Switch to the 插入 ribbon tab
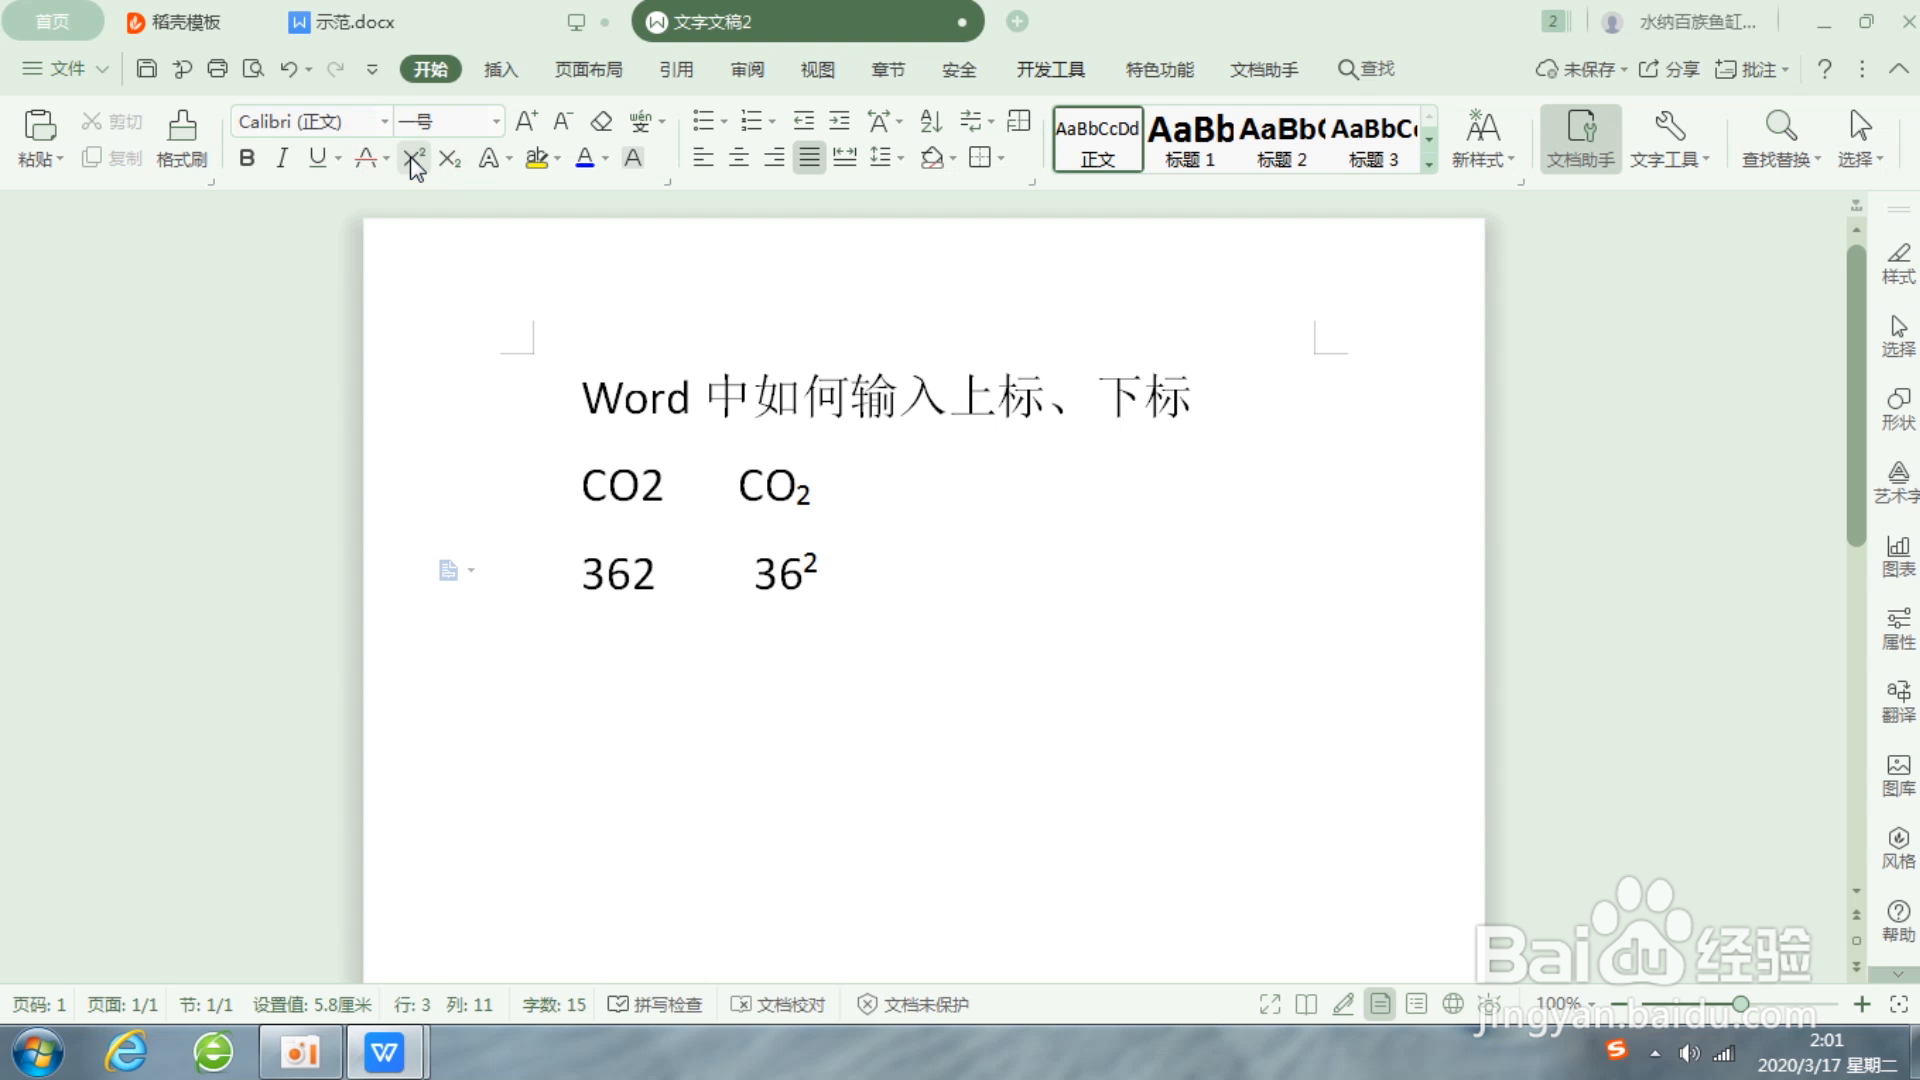The height and width of the screenshot is (1080, 1920). click(500, 69)
